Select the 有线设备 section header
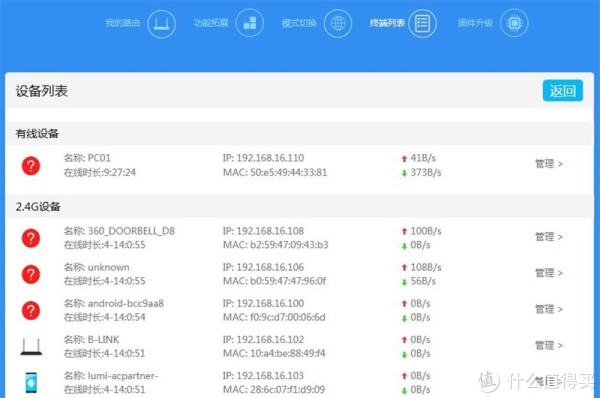Image resolution: width=600 pixels, height=398 pixels. (37, 134)
